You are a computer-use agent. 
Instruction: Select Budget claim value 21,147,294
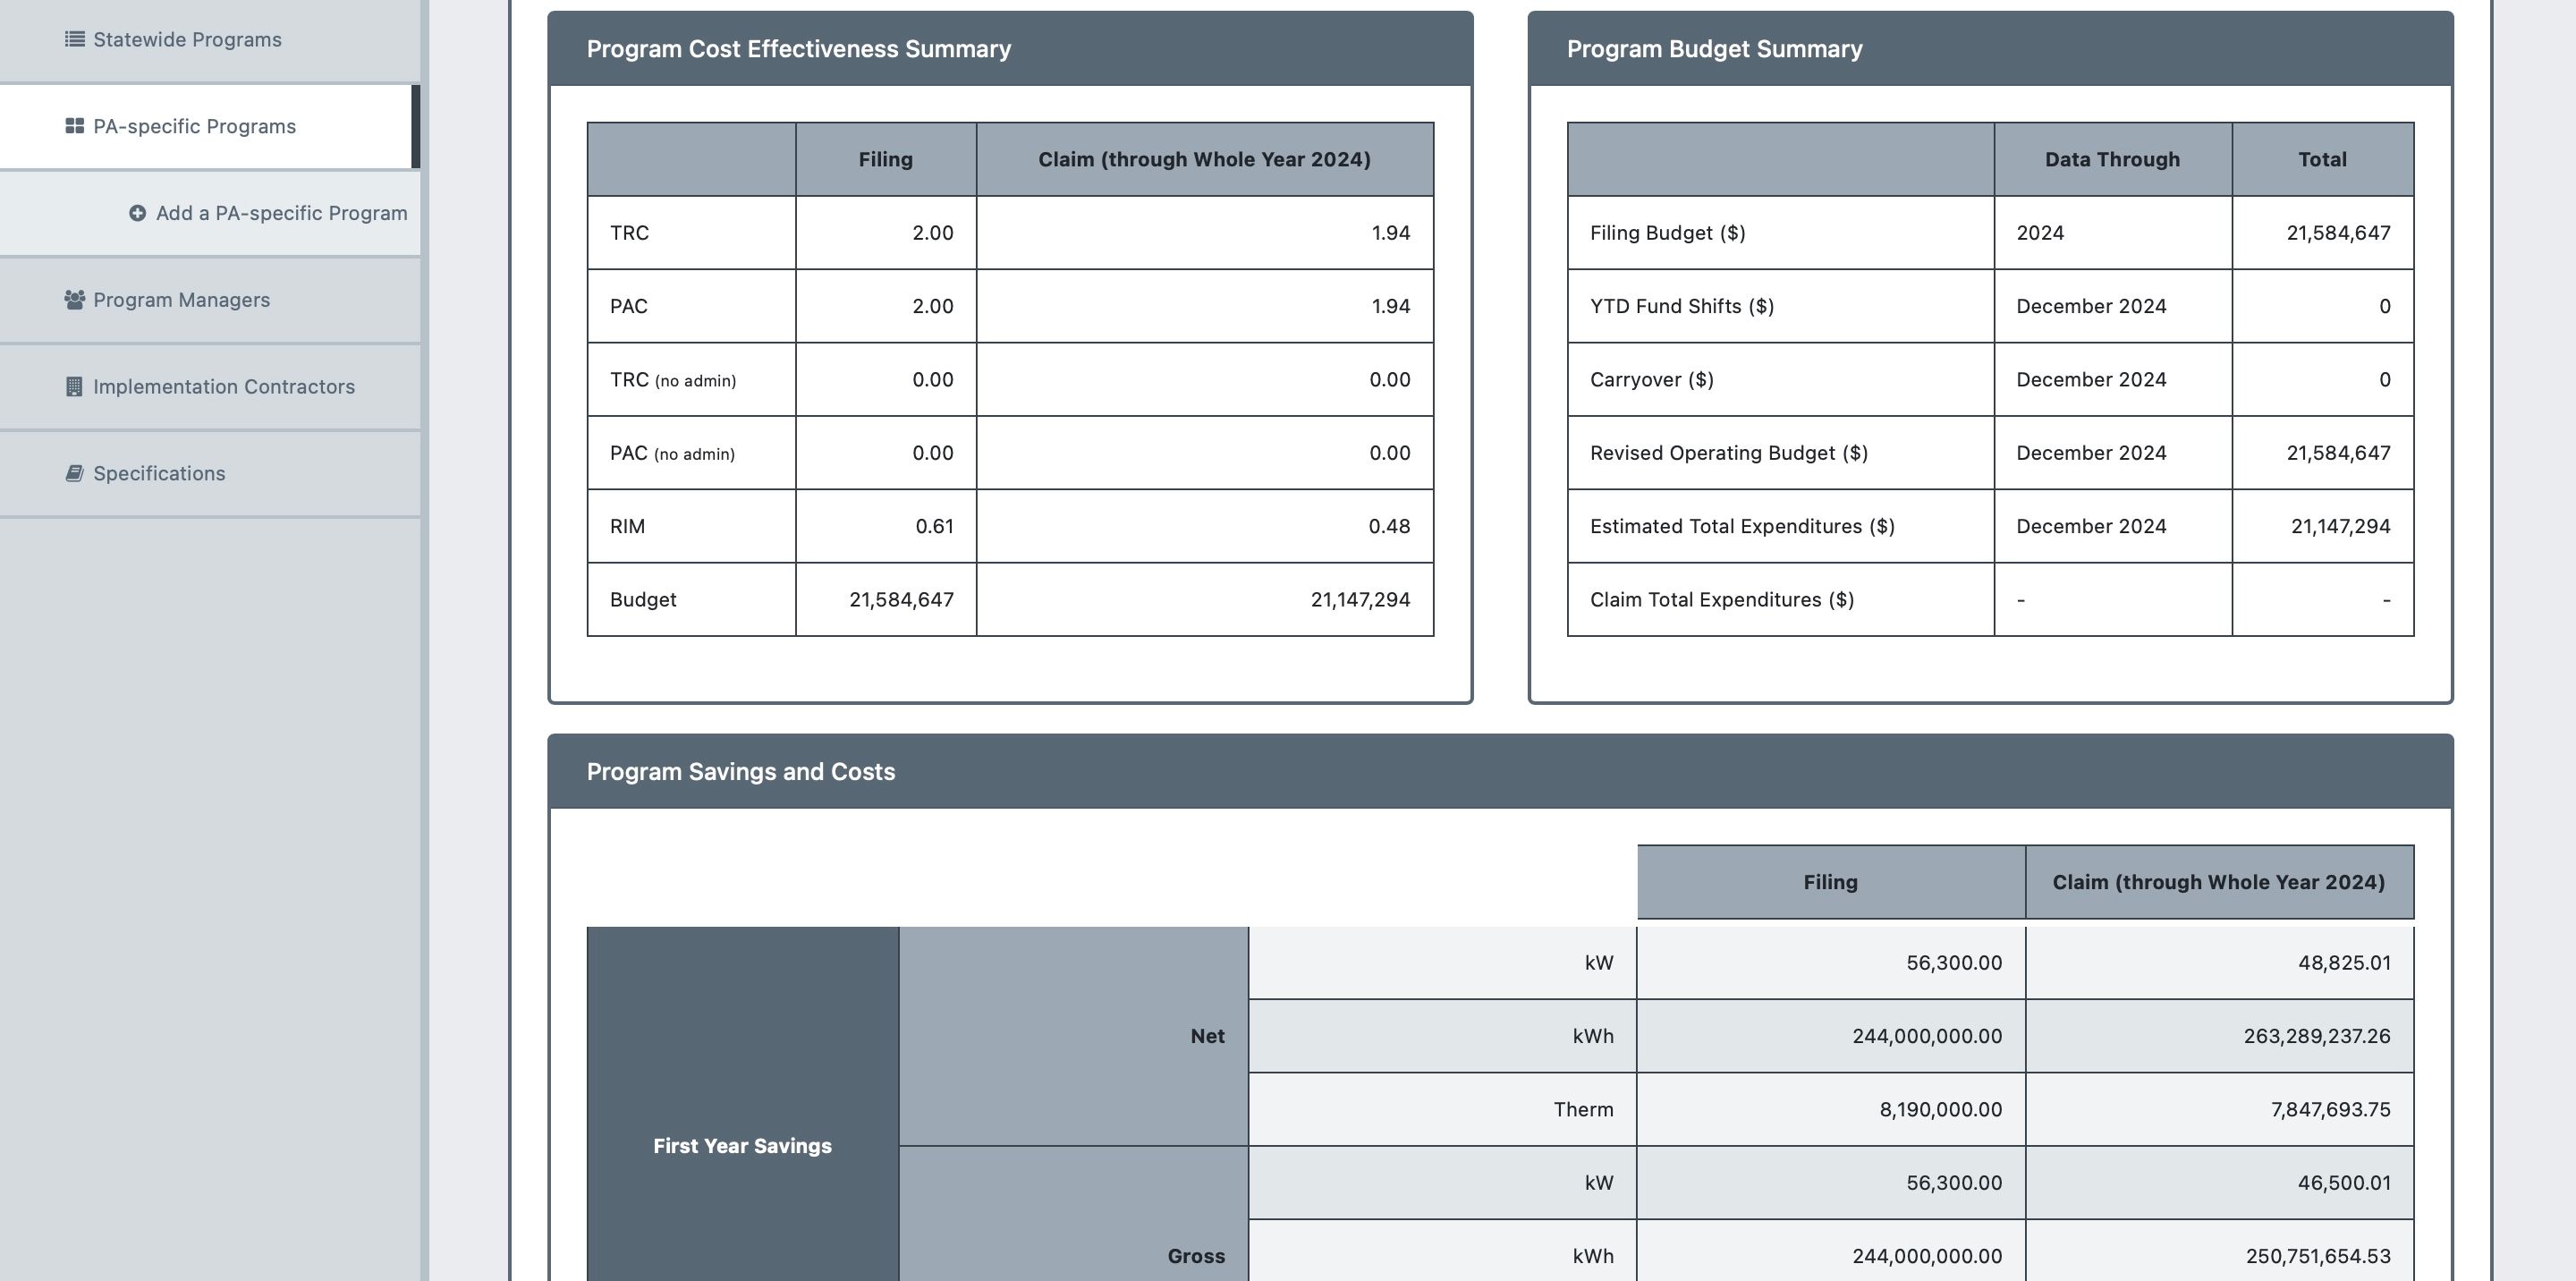tap(1360, 600)
